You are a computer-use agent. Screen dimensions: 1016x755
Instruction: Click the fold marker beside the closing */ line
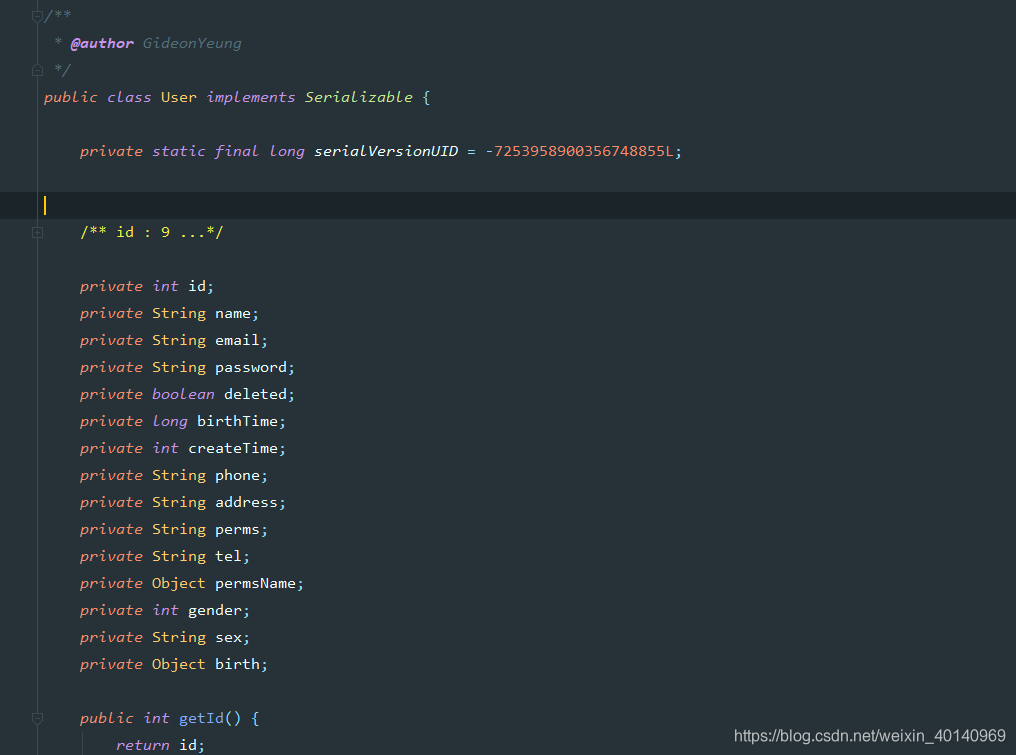pos(36,69)
